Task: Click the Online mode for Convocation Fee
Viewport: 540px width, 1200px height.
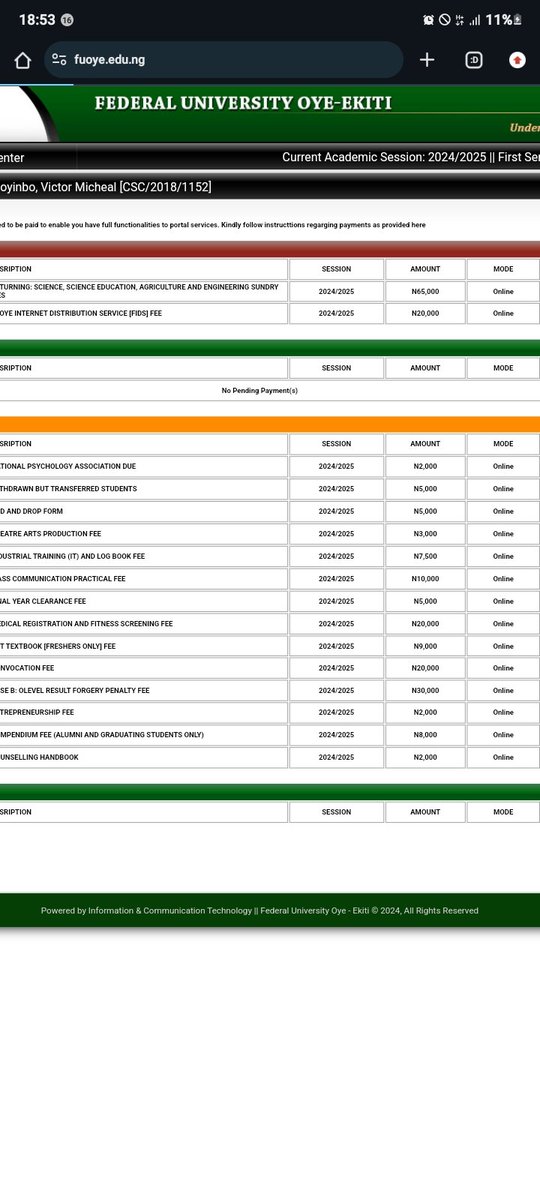Action: click(x=503, y=668)
